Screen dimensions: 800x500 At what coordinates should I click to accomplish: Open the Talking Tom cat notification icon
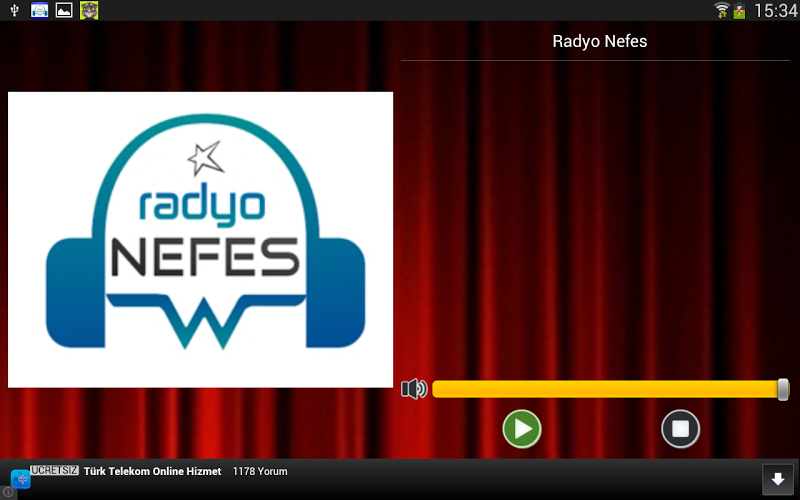89,10
